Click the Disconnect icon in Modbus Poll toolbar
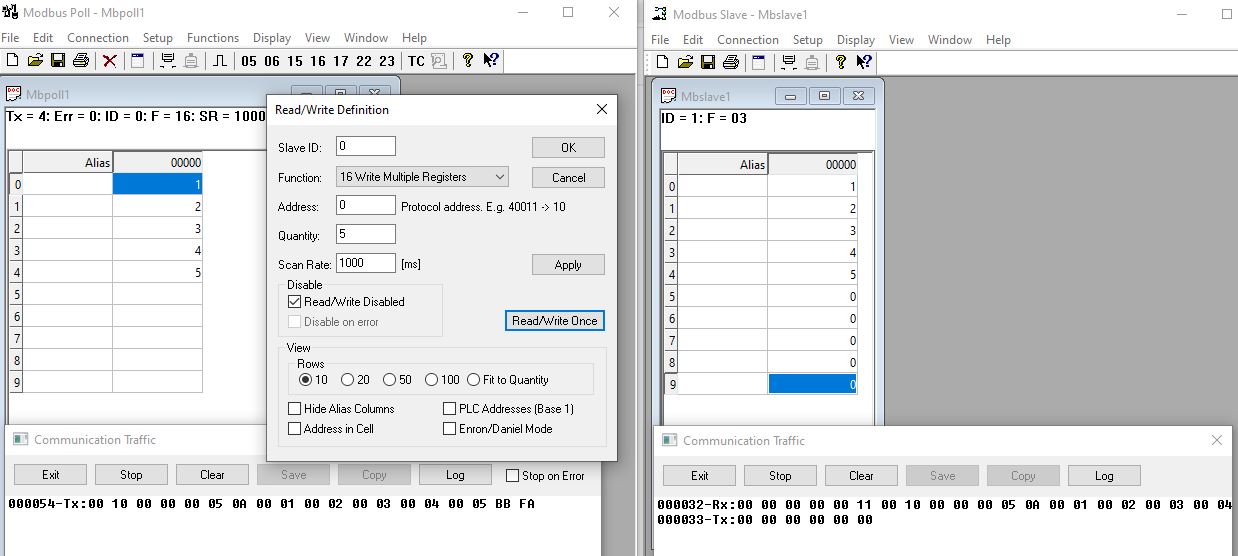Image resolution: width=1238 pixels, height=556 pixels. coord(191,61)
